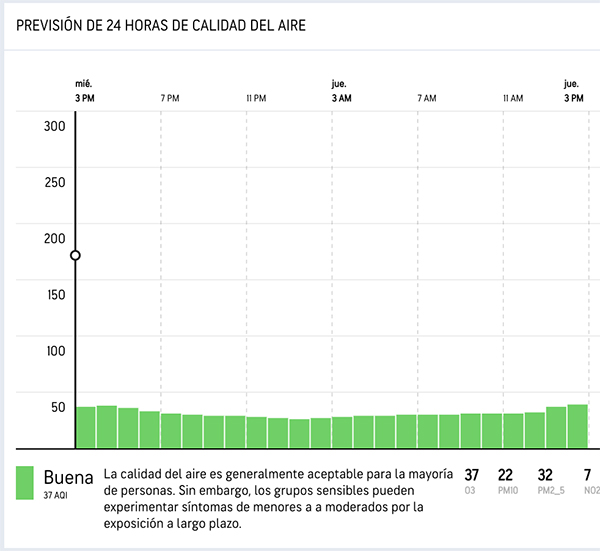Click the '7 PM' time label
The width and height of the screenshot is (600, 551).
point(170,98)
